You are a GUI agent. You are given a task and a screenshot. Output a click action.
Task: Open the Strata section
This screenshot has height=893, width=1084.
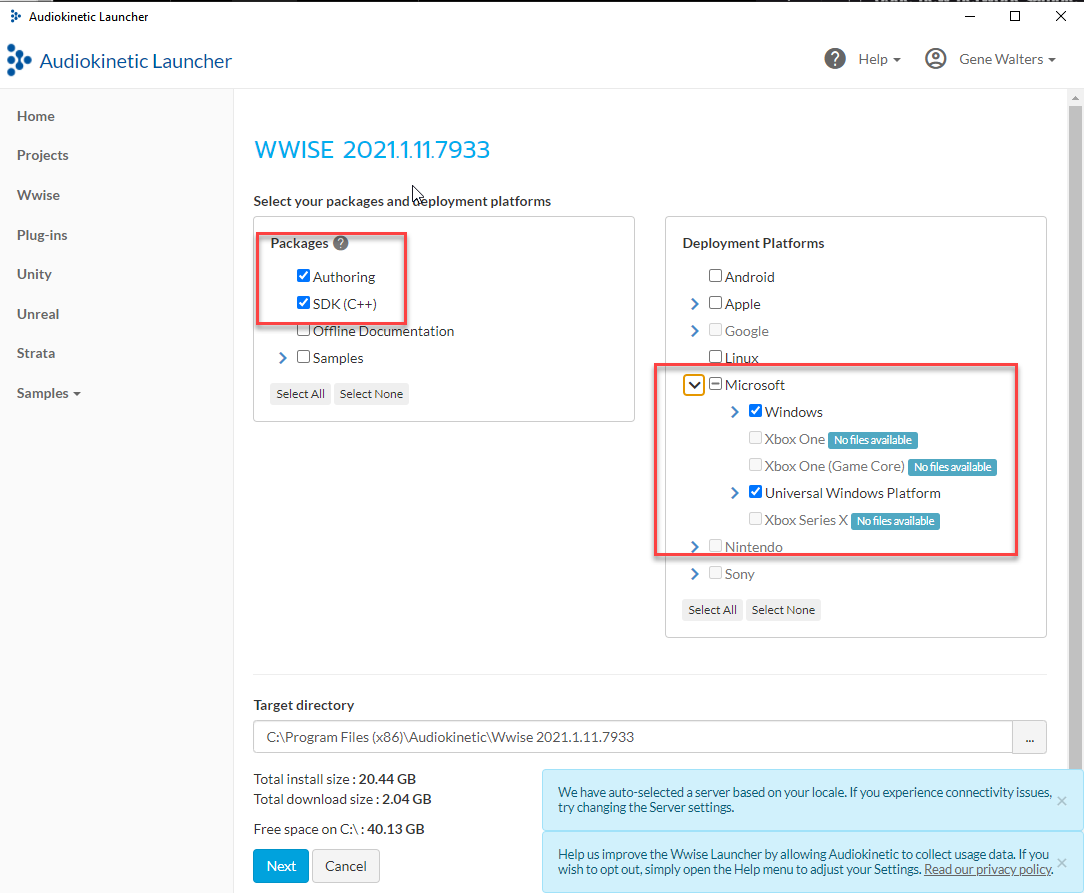(36, 353)
